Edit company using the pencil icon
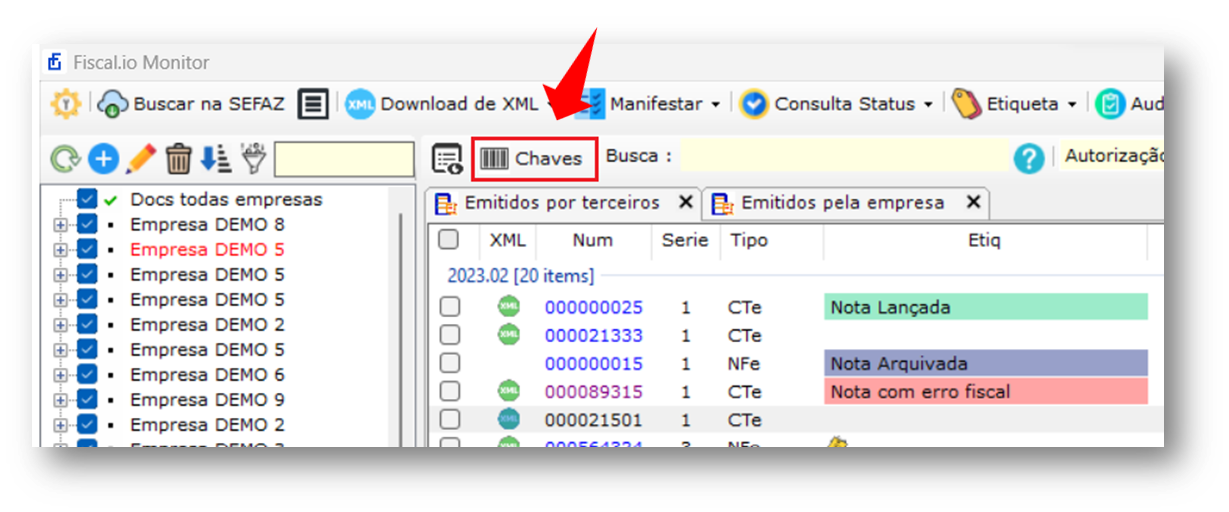Screen dimensions: 1229x512 (x=141, y=158)
